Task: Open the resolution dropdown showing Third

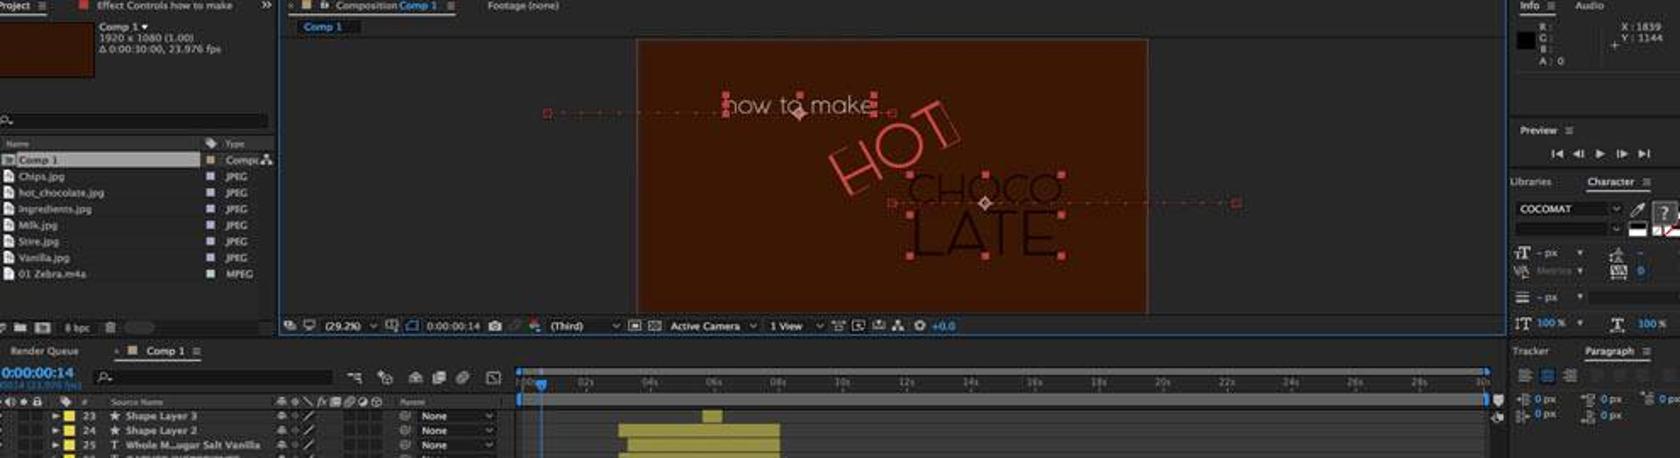Action: [585, 326]
